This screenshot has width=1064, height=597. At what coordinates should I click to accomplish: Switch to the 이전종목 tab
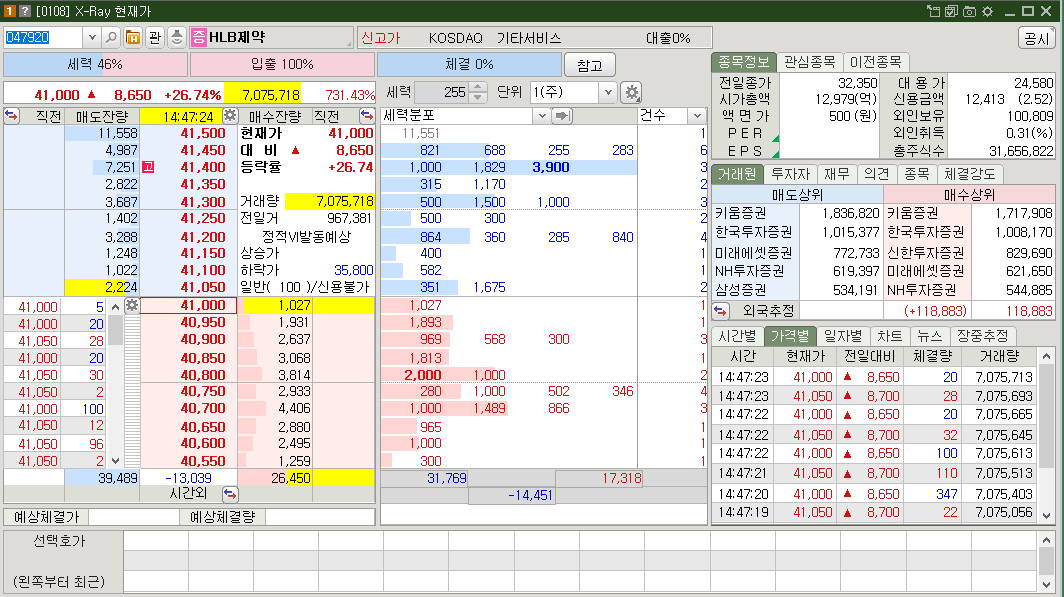click(x=875, y=62)
